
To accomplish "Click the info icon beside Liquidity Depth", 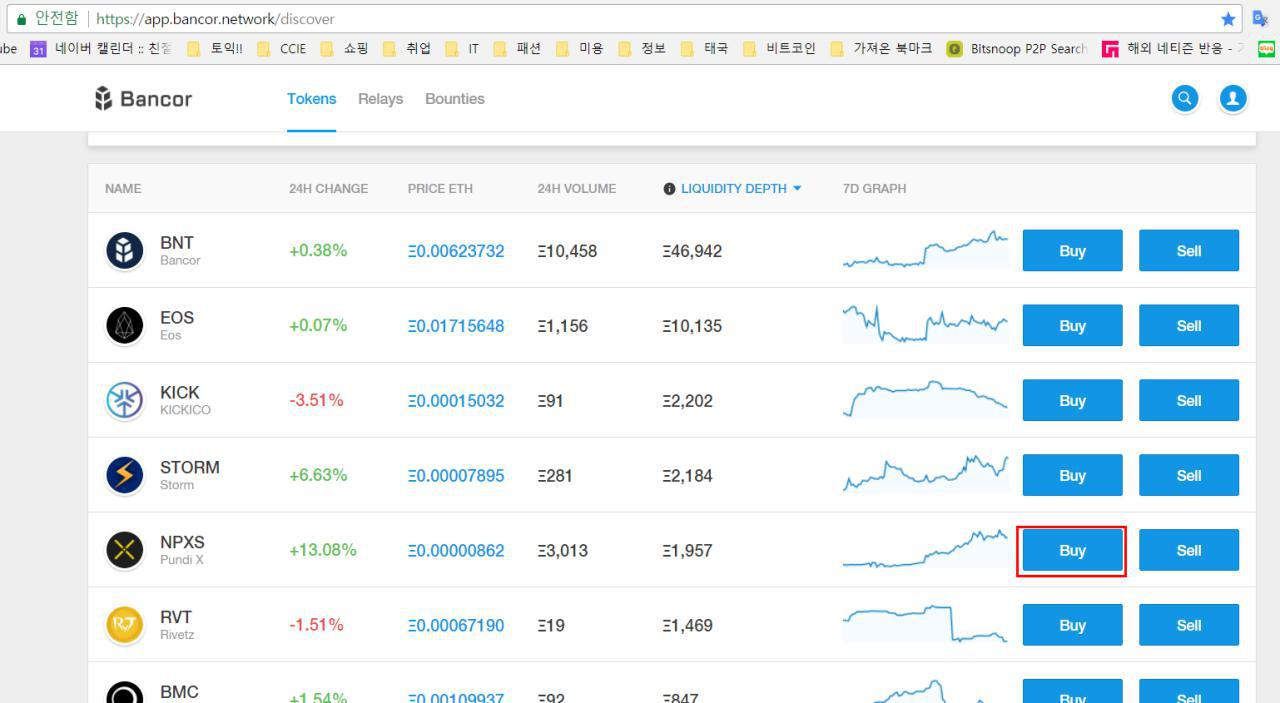I will [669, 188].
